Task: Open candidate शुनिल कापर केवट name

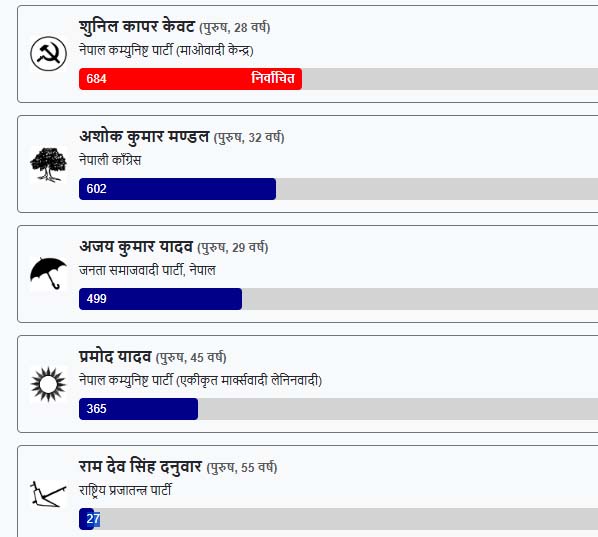Action: (137, 27)
